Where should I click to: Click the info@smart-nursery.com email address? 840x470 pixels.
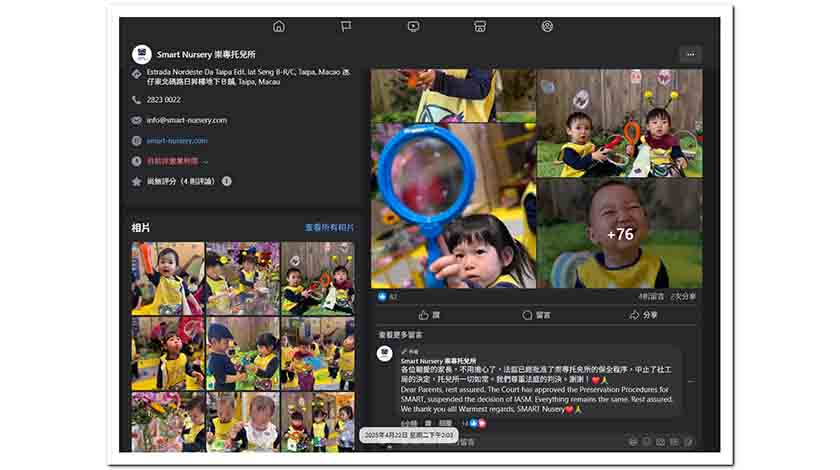coord(186,120)
